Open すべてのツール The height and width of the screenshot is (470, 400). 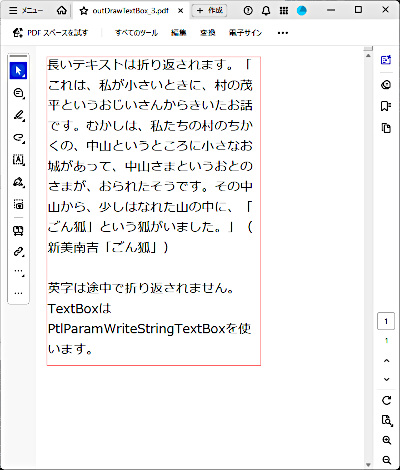tap(136, 33)
